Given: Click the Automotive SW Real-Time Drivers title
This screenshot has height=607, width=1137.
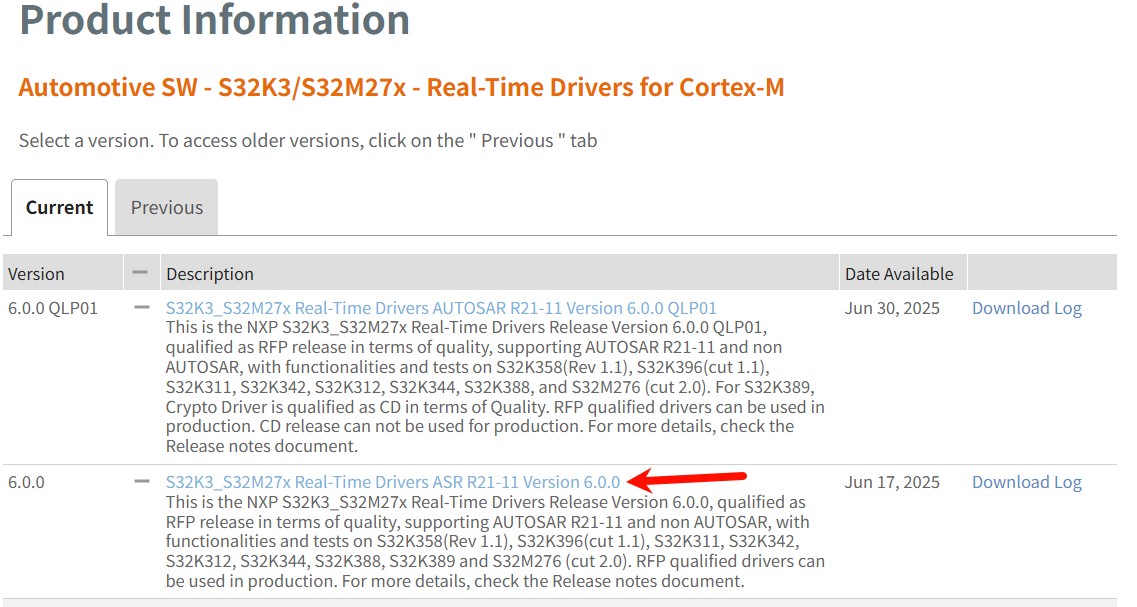Looking at the screenshot, I should [401, 87].
